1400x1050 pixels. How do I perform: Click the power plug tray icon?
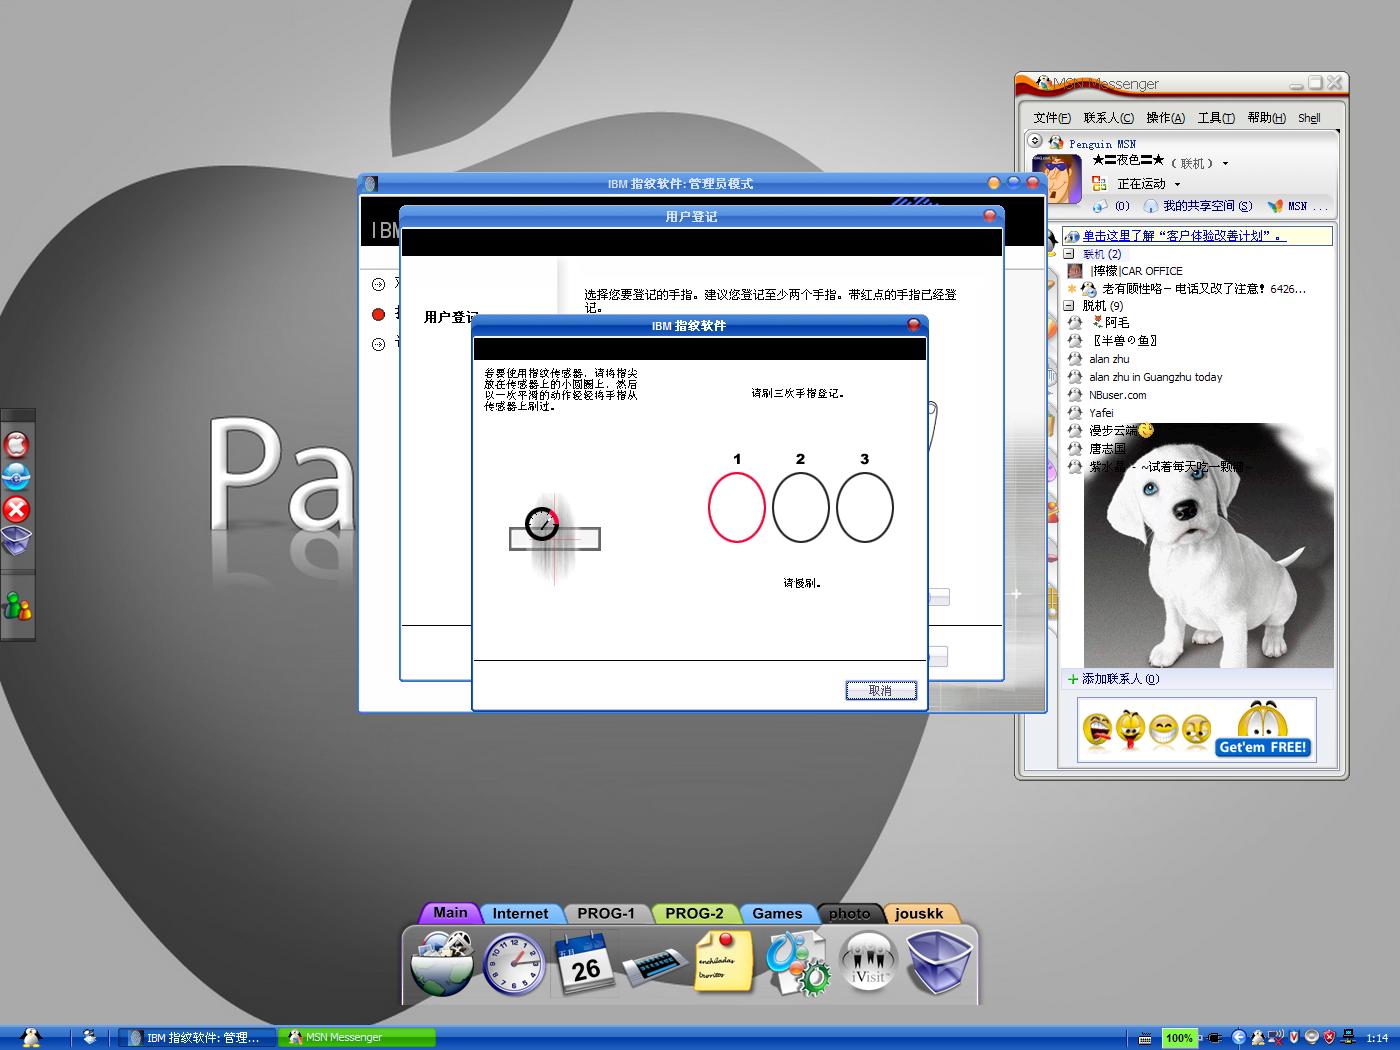1214,1038
